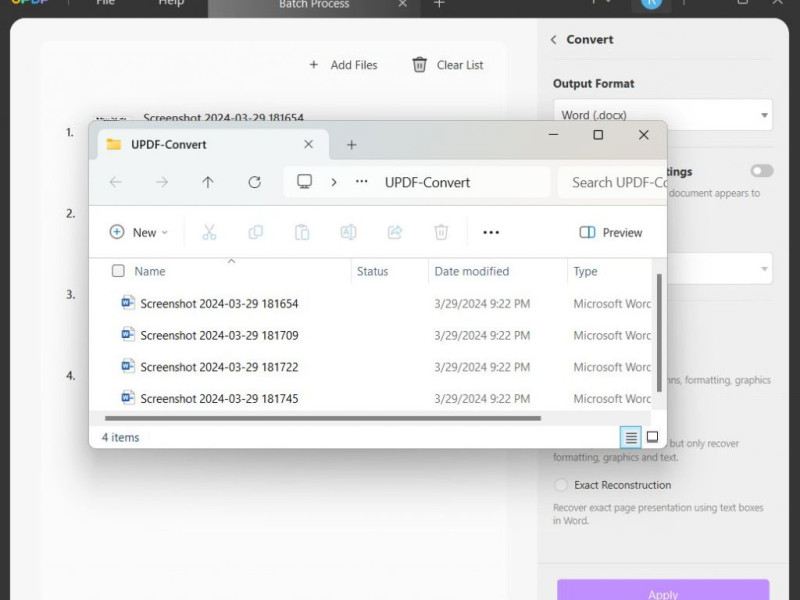The image size is (800, 600).
Task: Click the Paste clipboard icon in File Explorer
Action: point(302,232)
